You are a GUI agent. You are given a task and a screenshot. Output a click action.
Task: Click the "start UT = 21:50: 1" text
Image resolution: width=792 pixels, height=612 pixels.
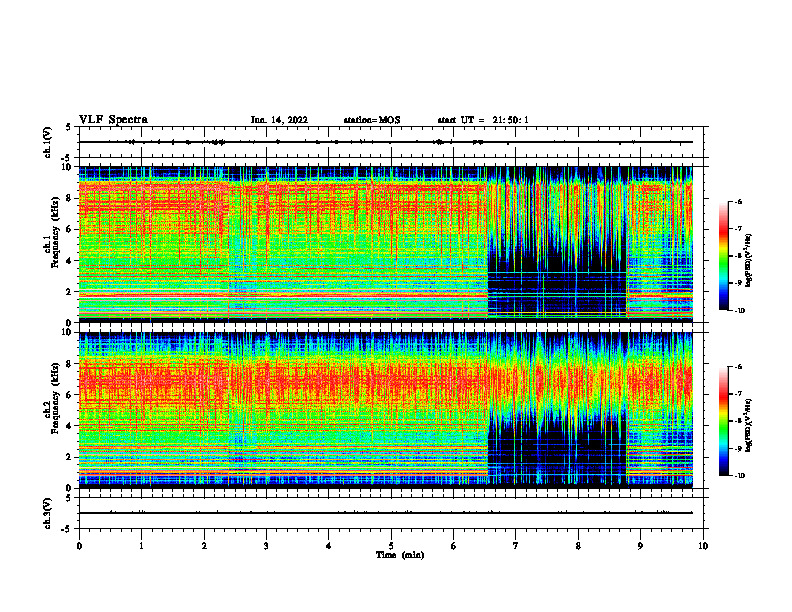483,120
